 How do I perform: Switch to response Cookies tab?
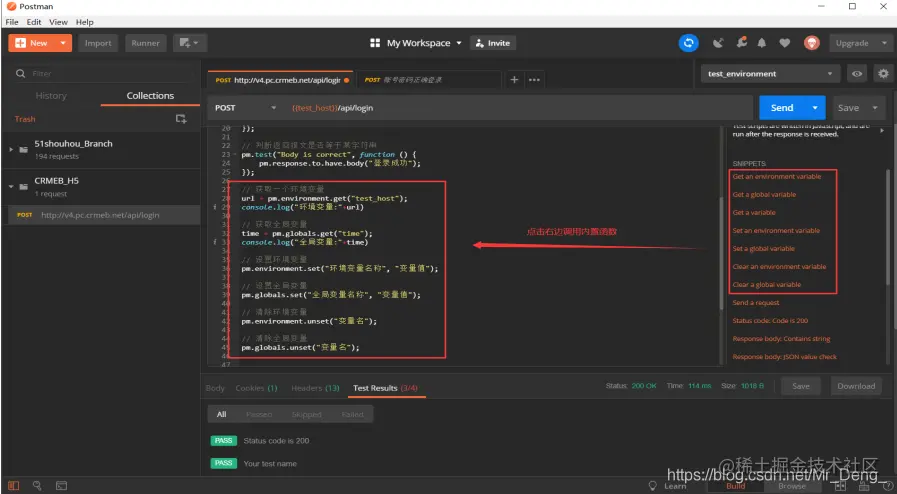point(256,388)
